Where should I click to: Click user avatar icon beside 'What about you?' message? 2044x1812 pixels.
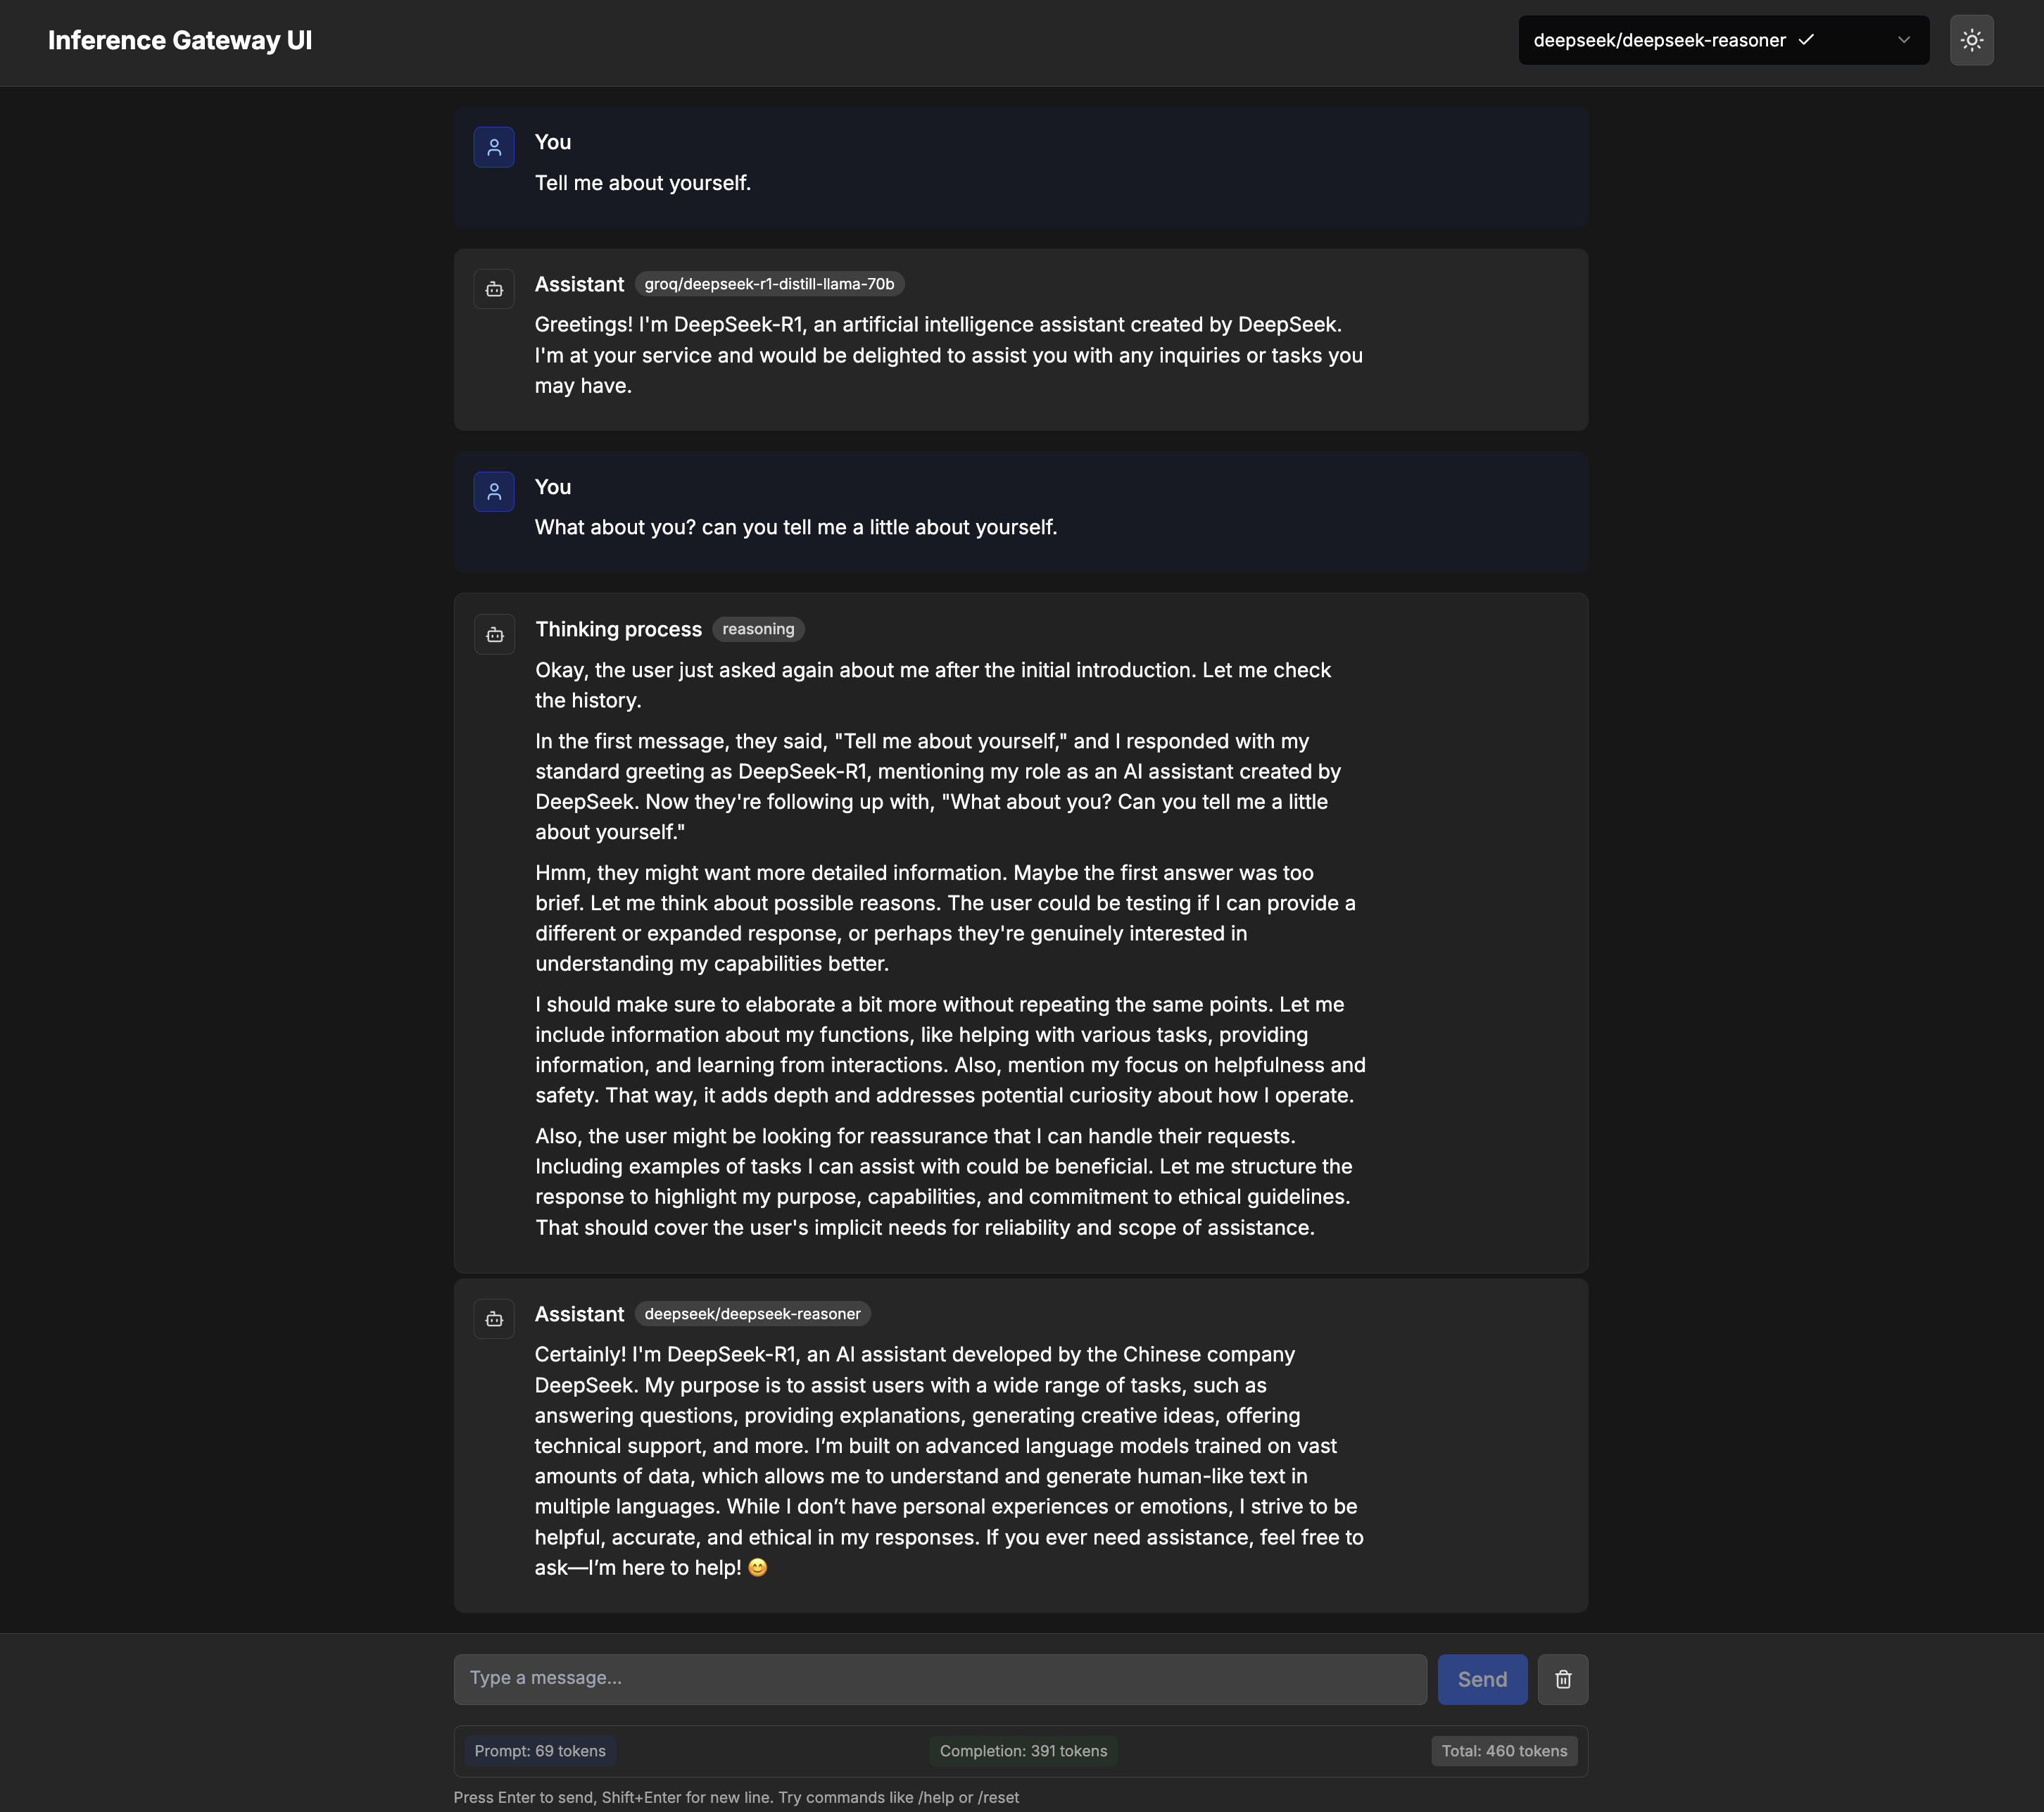pyautogui.click(x=494, y=491)
